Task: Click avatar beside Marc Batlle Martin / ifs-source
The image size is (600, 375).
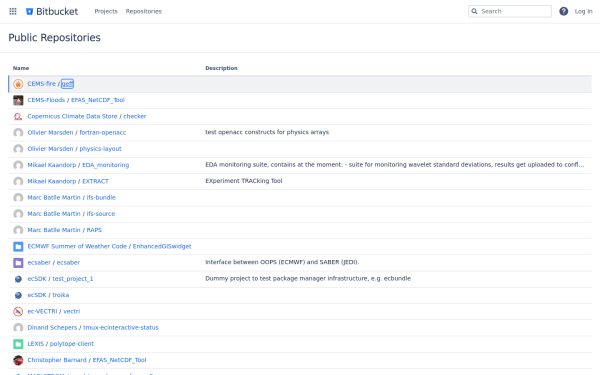Action: point(18,214)
